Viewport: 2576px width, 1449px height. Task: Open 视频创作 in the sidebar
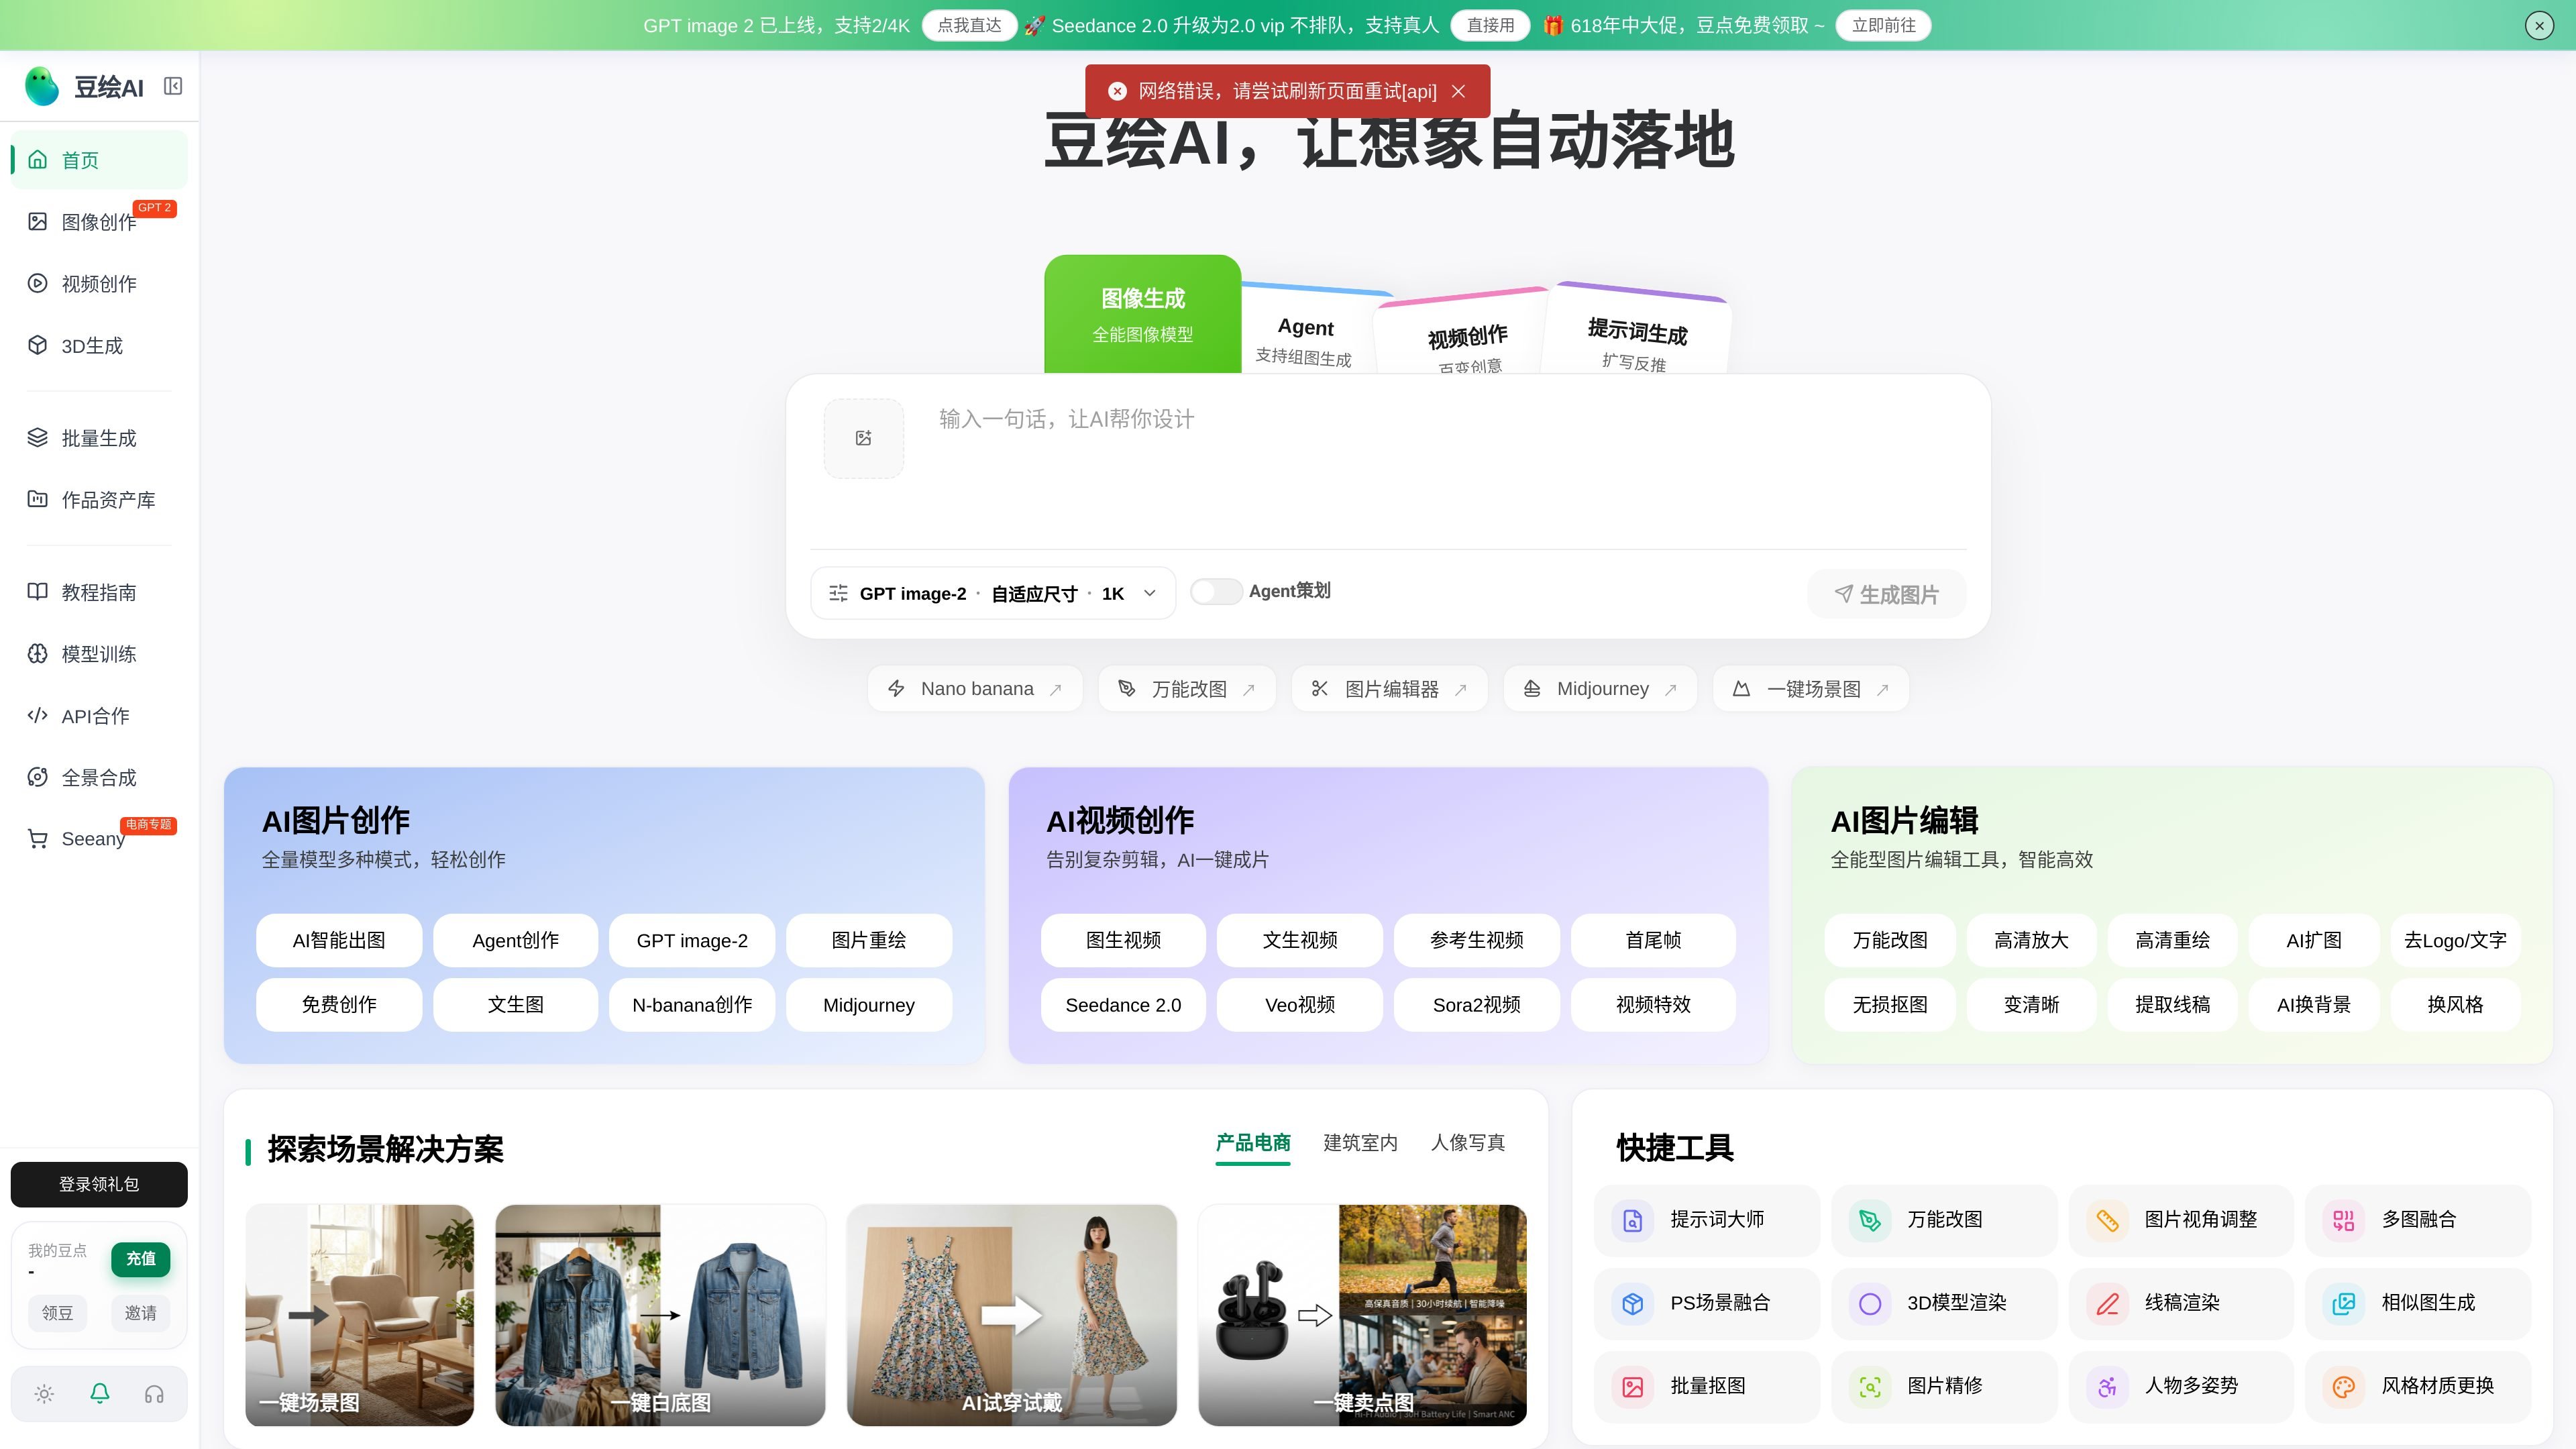[x=99, y=284]
